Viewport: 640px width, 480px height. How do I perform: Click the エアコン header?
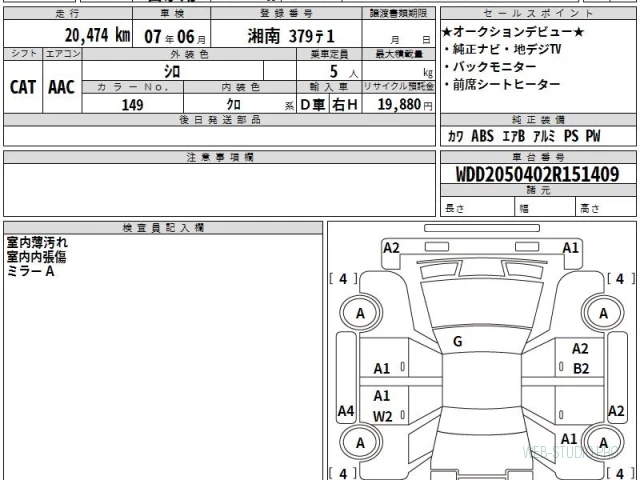62,54
